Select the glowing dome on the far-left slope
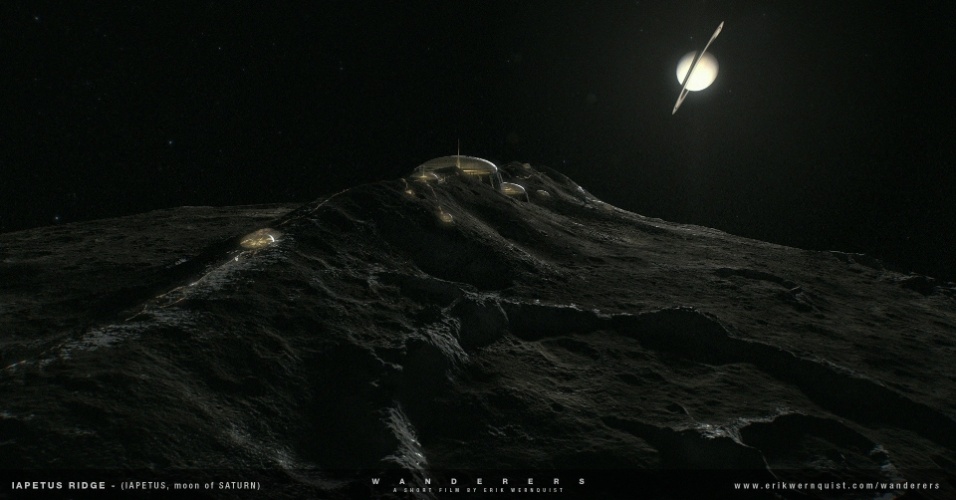Image resolution: width=956 pixels, height=500 pixels. [x=260, y=238]
